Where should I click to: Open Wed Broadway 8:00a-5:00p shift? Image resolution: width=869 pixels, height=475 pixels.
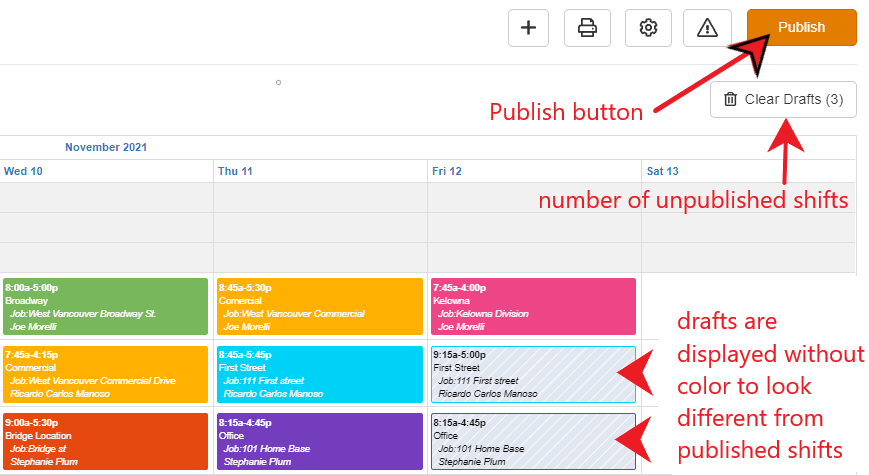point(105,307)
